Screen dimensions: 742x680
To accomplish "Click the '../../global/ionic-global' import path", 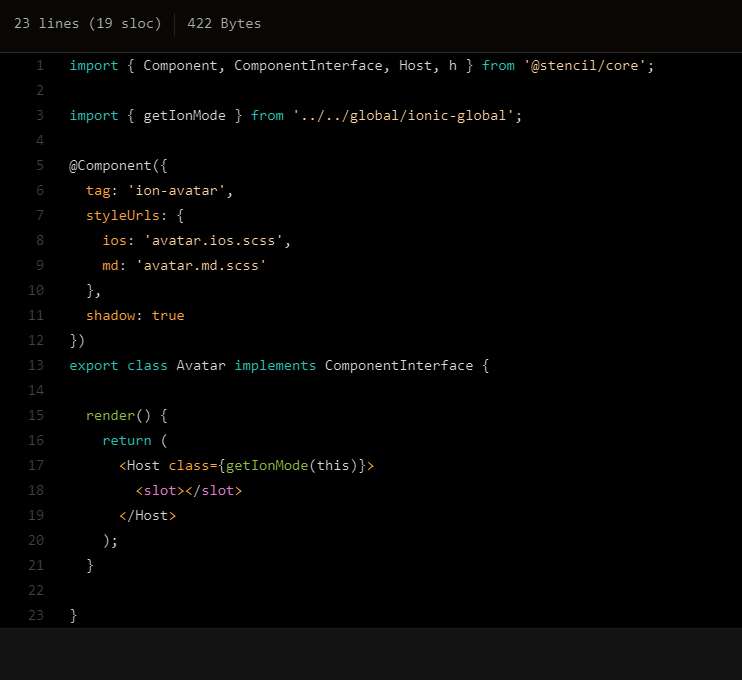I will (x=403, y=115).
